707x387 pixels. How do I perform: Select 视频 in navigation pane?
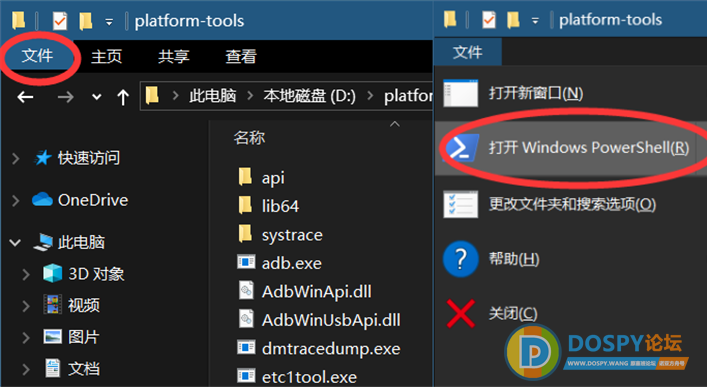coord(83,305)
